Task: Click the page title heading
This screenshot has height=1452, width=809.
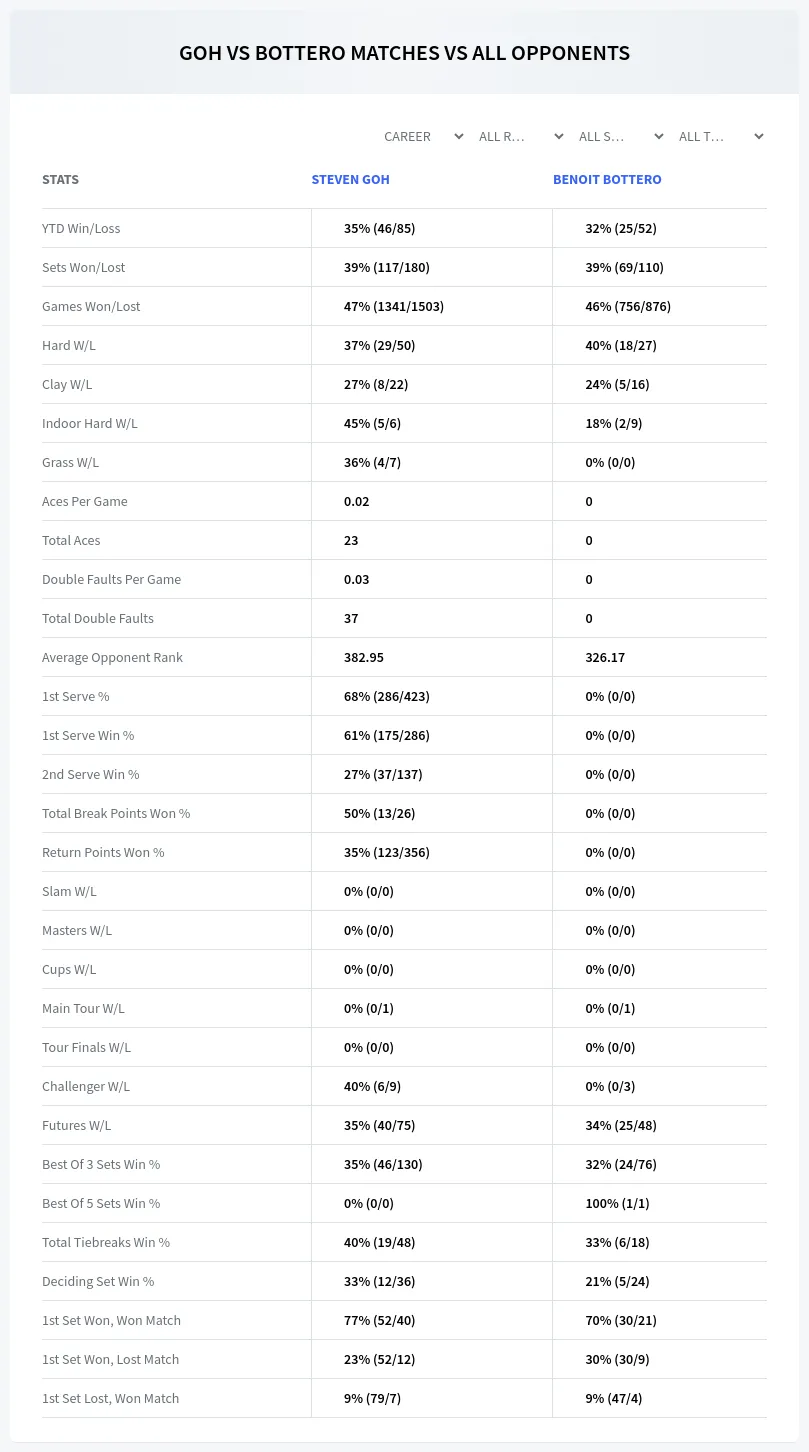Action: (x=404, y=53)
